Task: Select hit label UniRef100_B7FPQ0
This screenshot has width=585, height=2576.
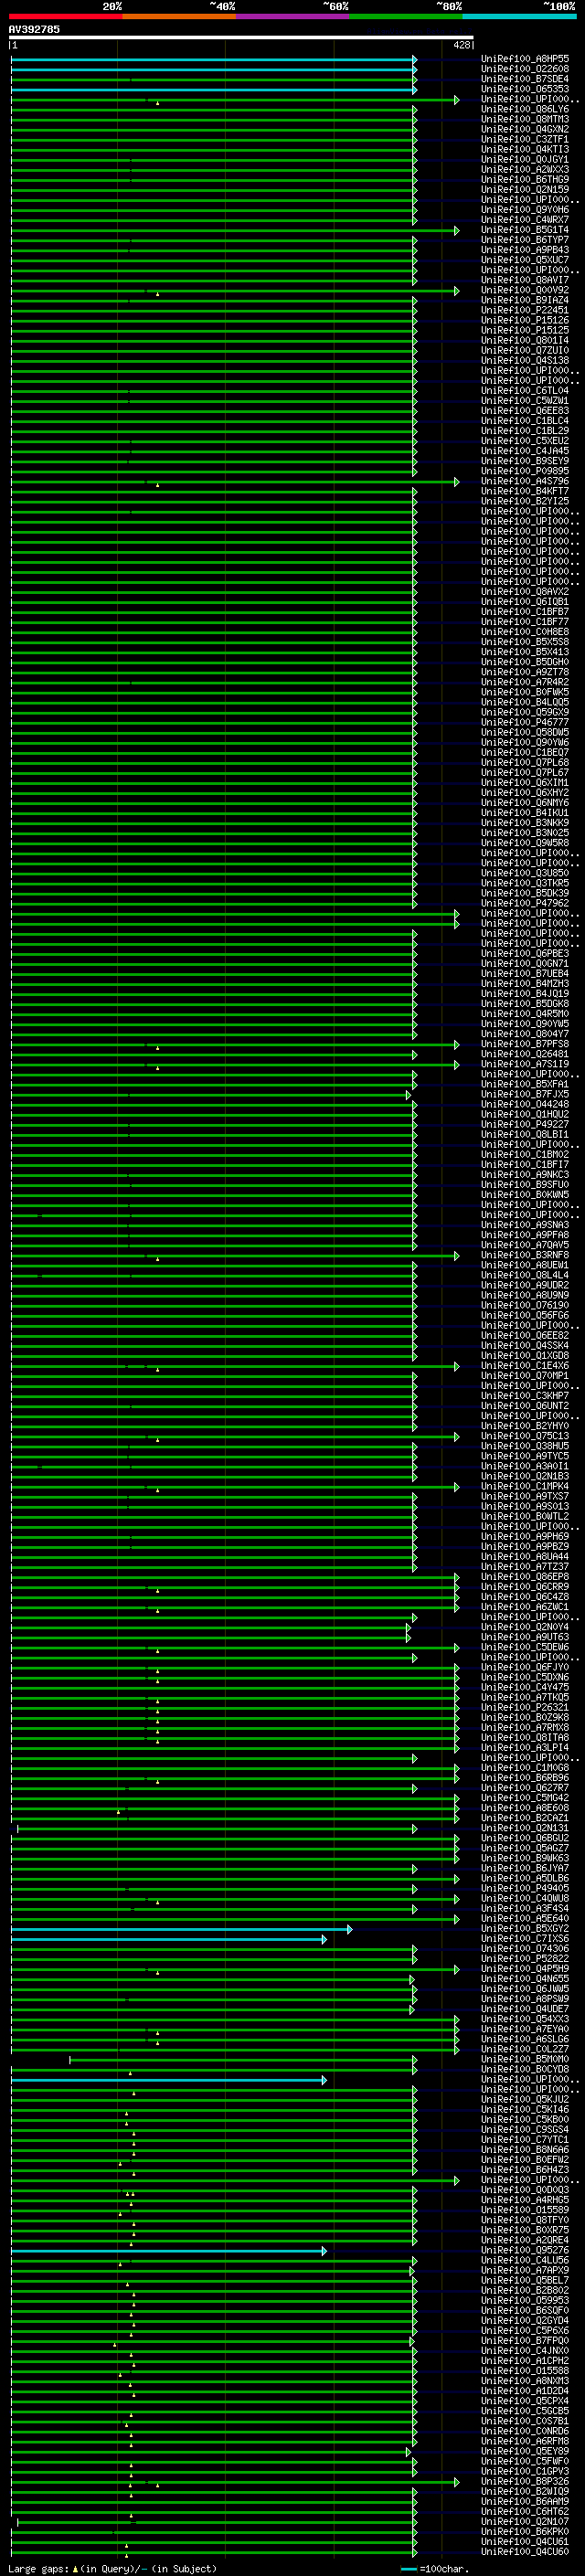Action: (525, 2340)
